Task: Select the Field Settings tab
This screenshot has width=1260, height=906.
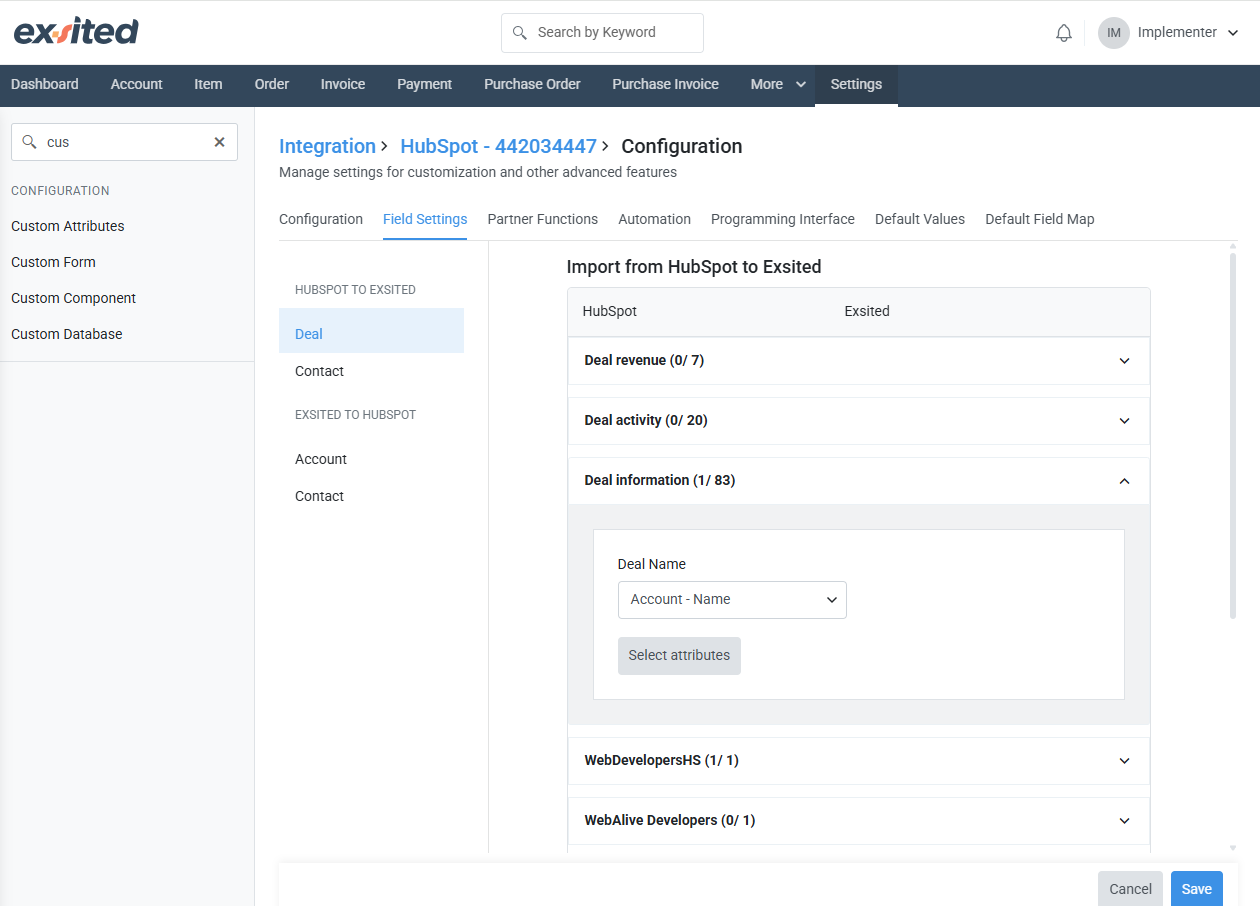Action: tap(425, 219)
